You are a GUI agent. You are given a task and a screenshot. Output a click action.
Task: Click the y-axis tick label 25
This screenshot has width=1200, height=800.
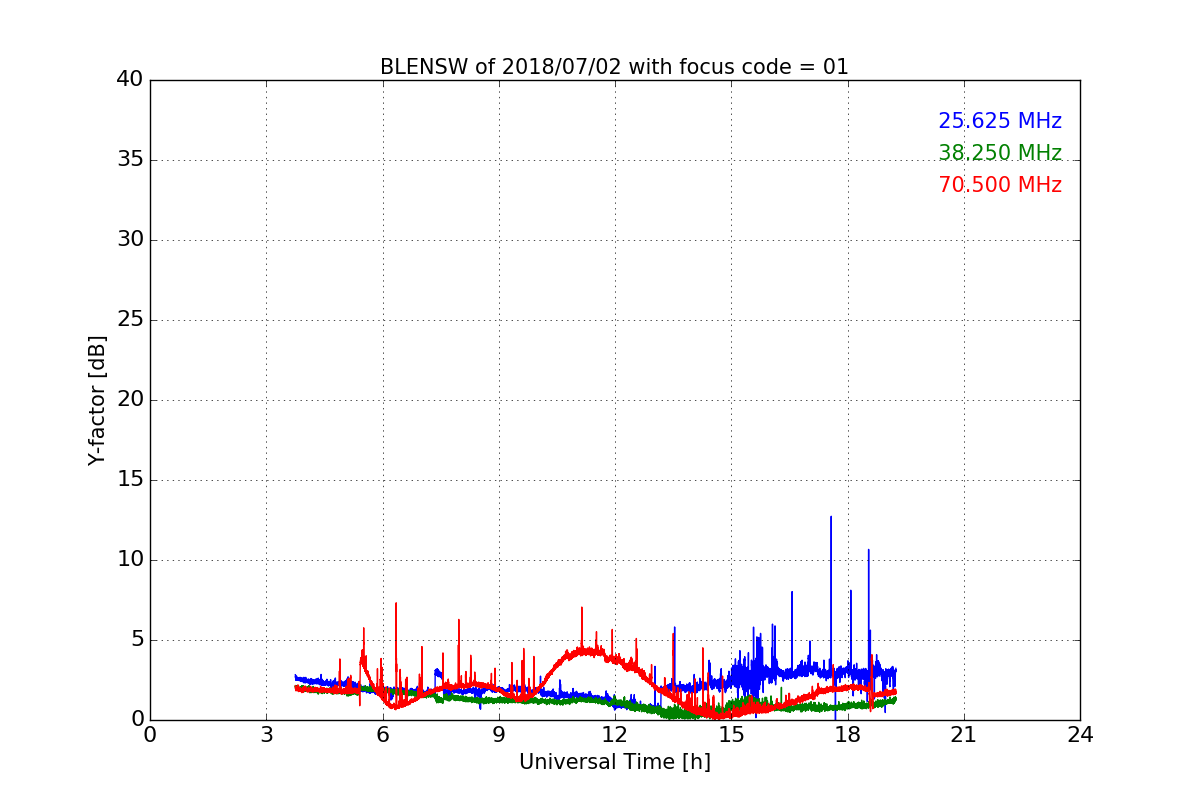click(130, 320)
